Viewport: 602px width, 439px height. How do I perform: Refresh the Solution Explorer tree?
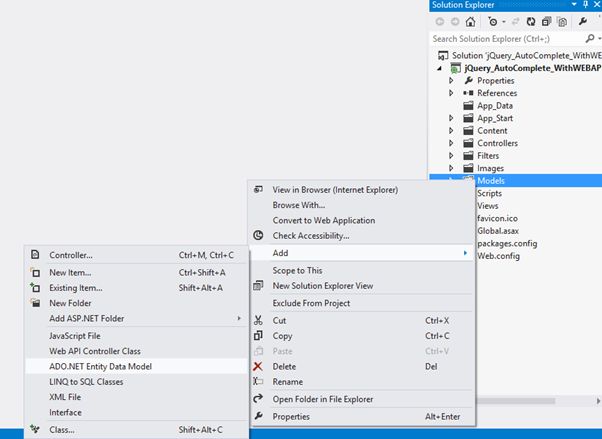pos(531,22)
